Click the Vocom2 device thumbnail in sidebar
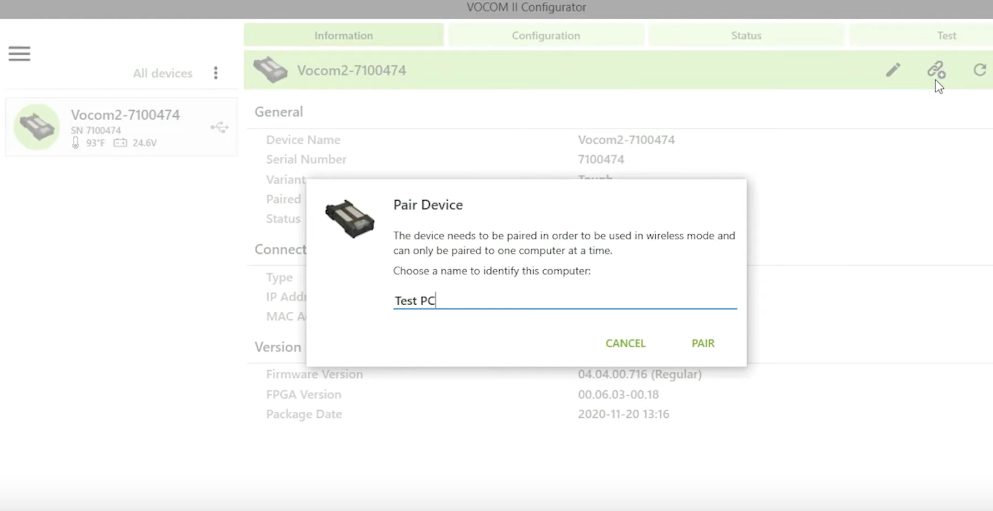The width and height of the screenshot is (993, 511). click(37, 127)
